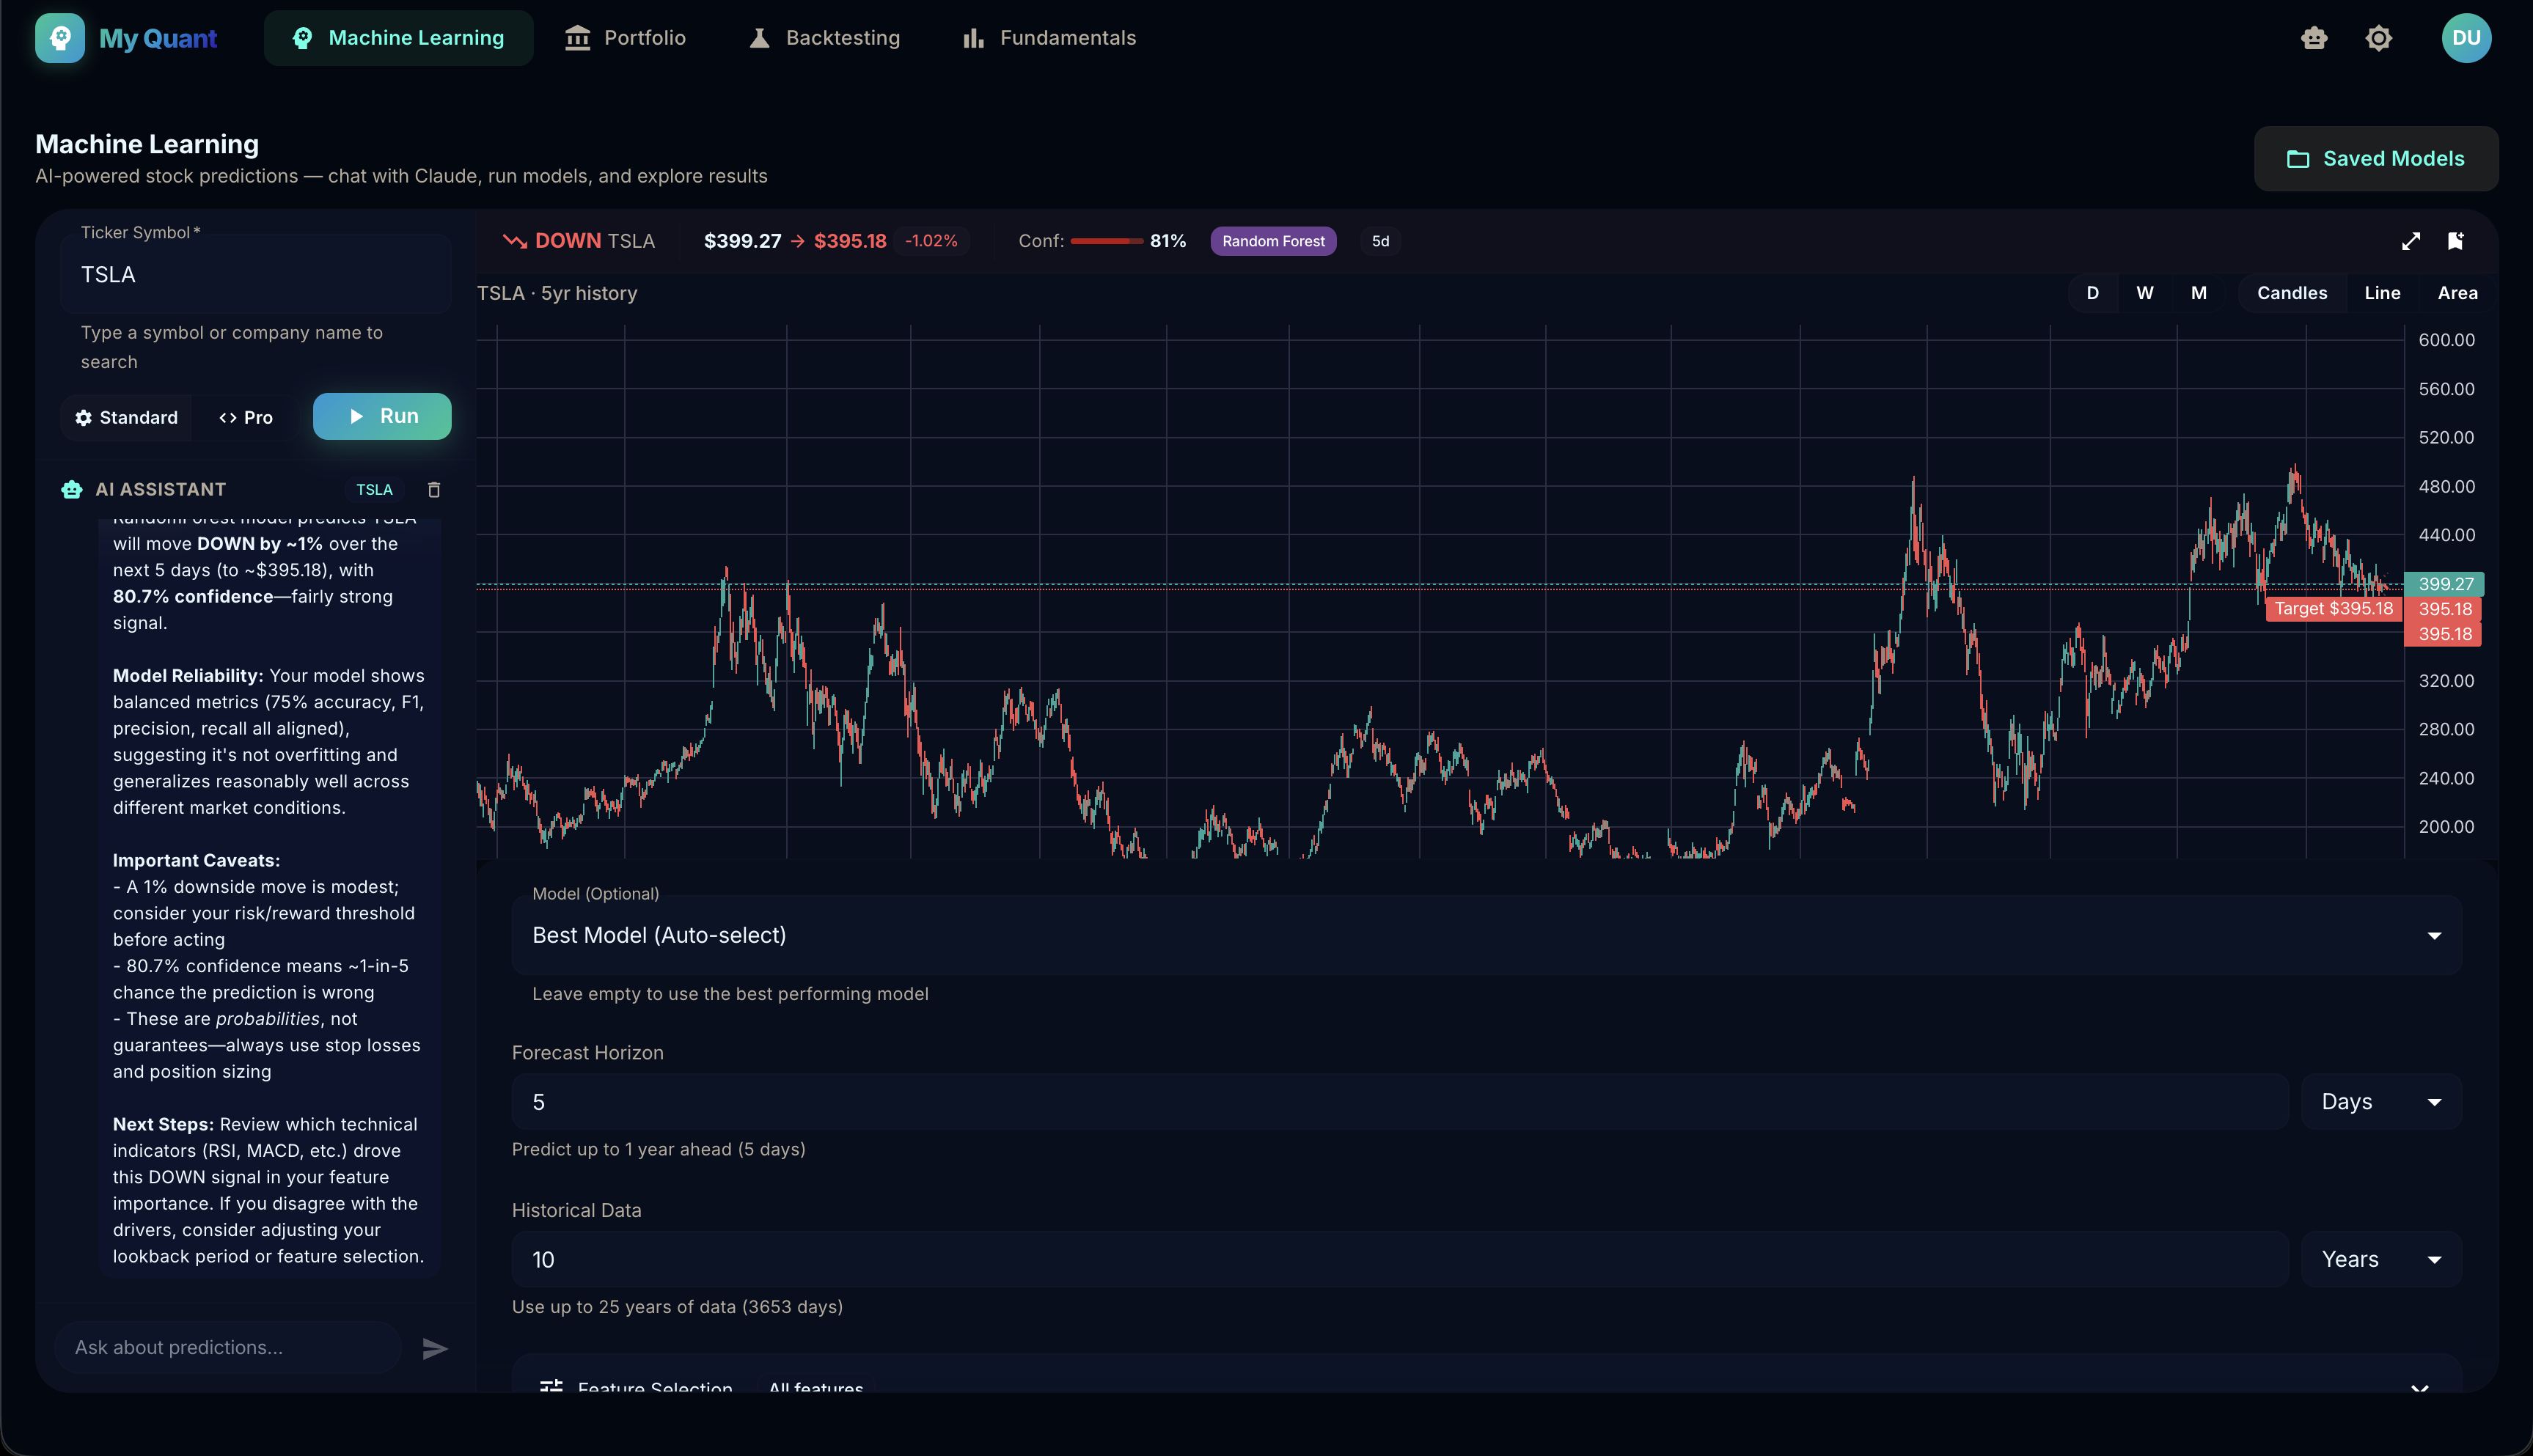This screenshot has width=2533, height=1456.
Task: Click the AI Assistant robot icon in the panel
Action: click(x=72, y=490)
